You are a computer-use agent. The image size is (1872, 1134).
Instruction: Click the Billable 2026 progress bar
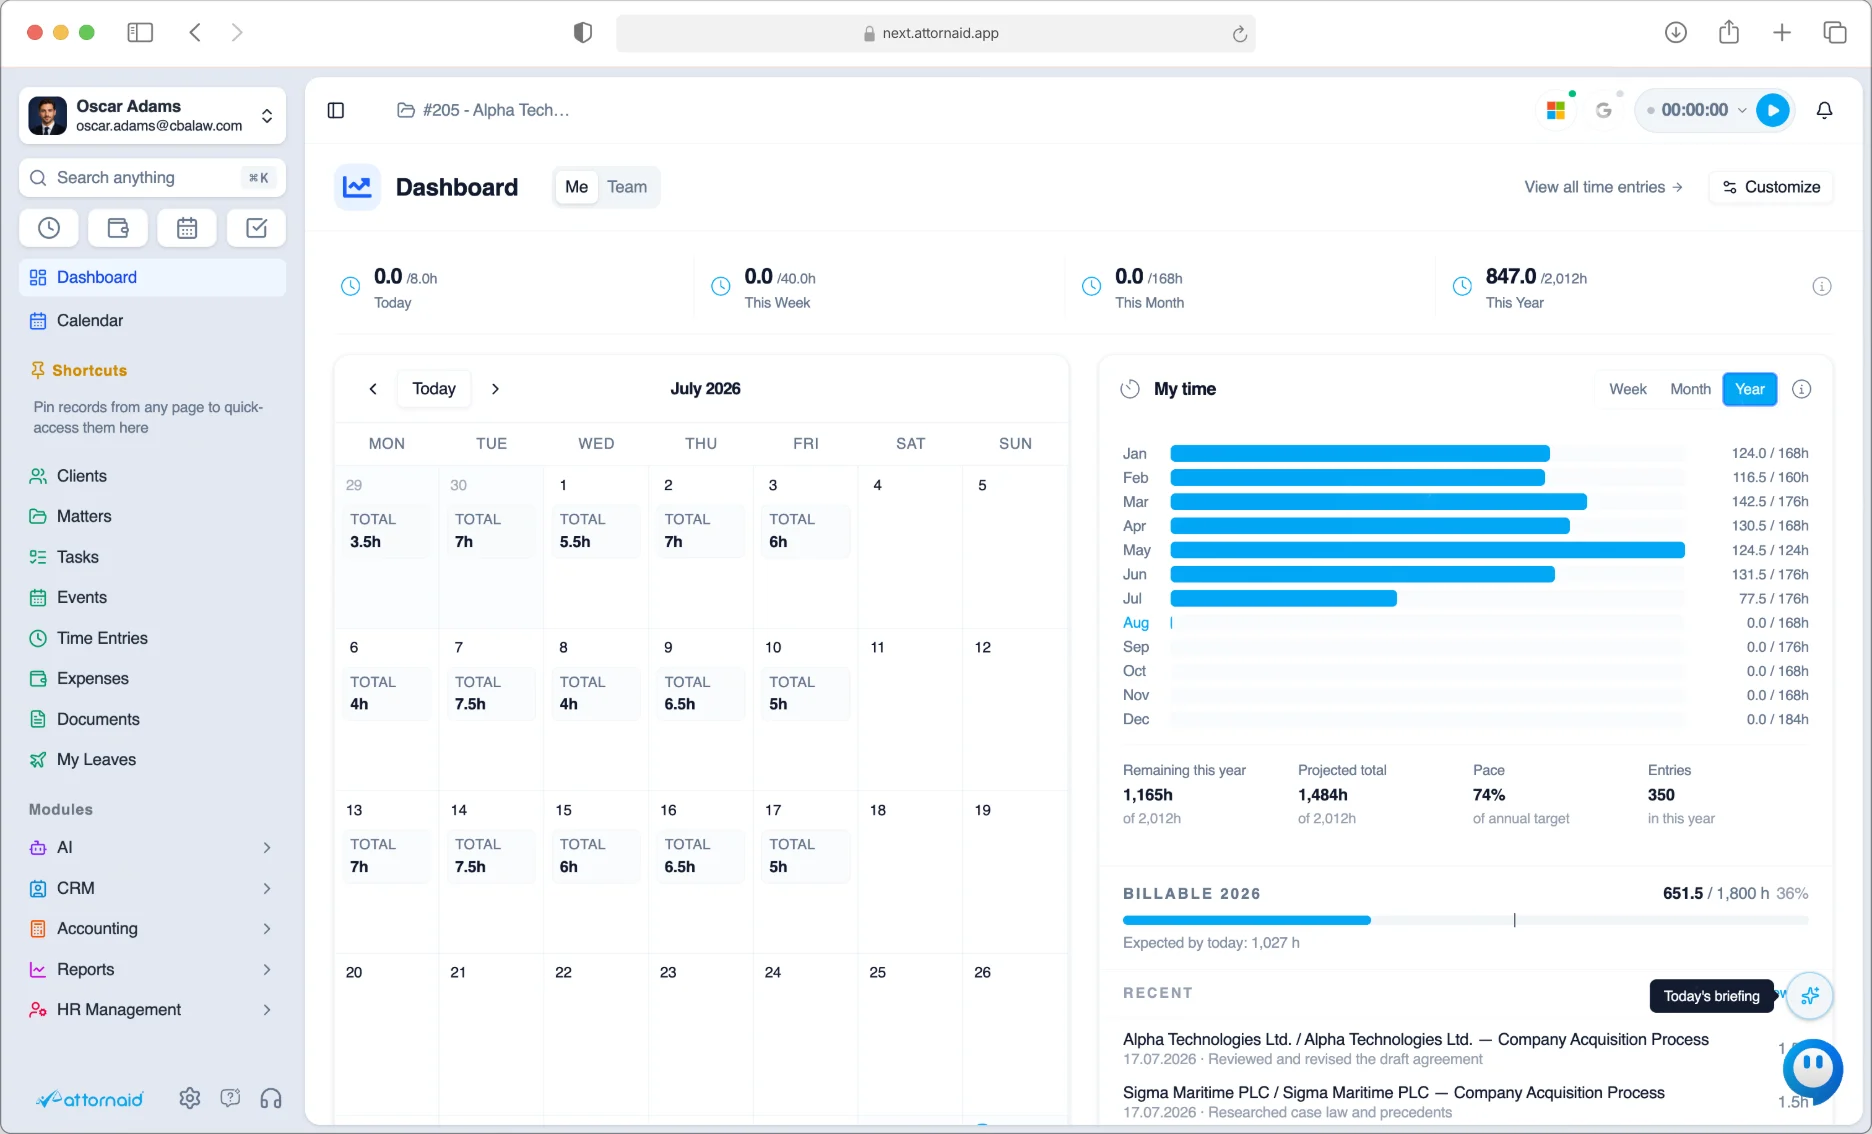[1465, 920]
